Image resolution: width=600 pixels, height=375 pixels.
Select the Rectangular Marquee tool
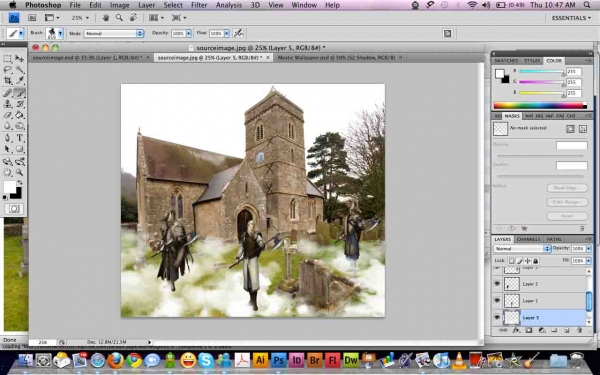(x=7, y=59)
